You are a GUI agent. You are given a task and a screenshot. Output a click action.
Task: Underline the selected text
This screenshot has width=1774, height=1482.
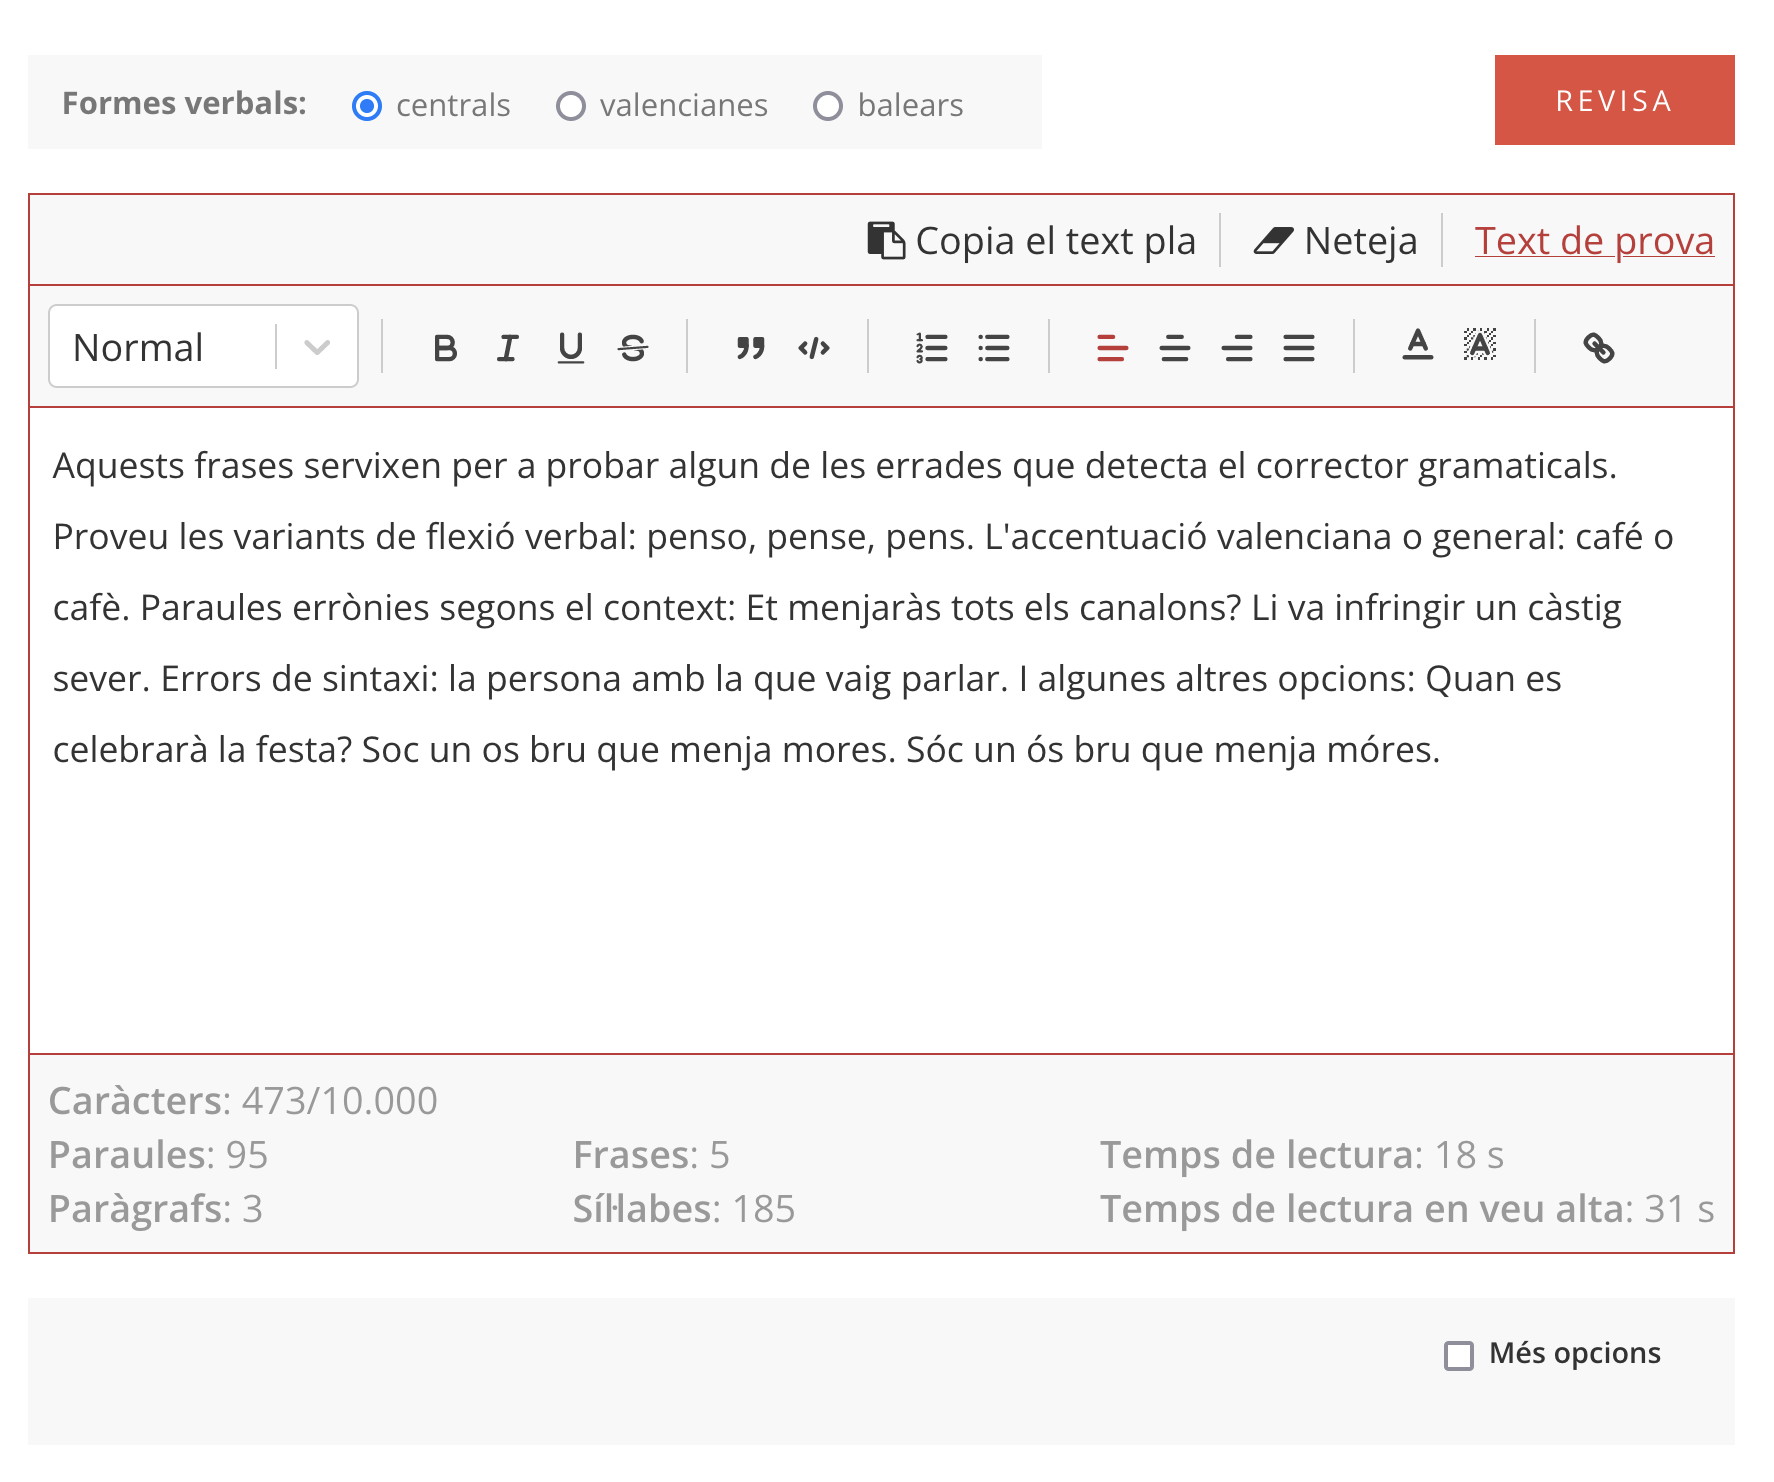pyautogui.click(x=570, y=348)
